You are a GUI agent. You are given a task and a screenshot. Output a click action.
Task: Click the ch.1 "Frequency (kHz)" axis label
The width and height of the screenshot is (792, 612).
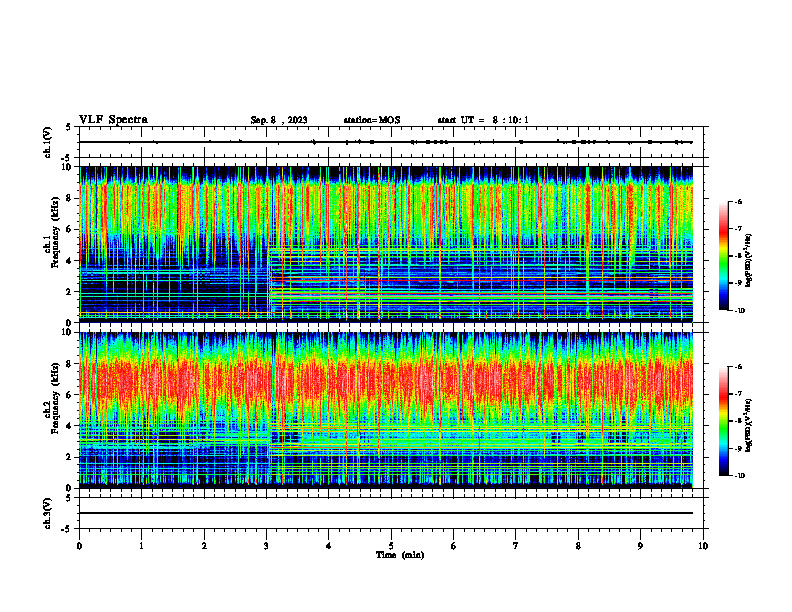point(55,232)
